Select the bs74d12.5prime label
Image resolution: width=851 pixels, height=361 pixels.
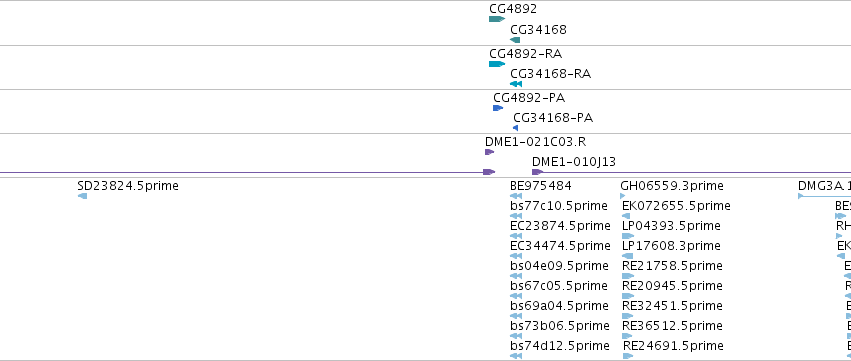560,346
